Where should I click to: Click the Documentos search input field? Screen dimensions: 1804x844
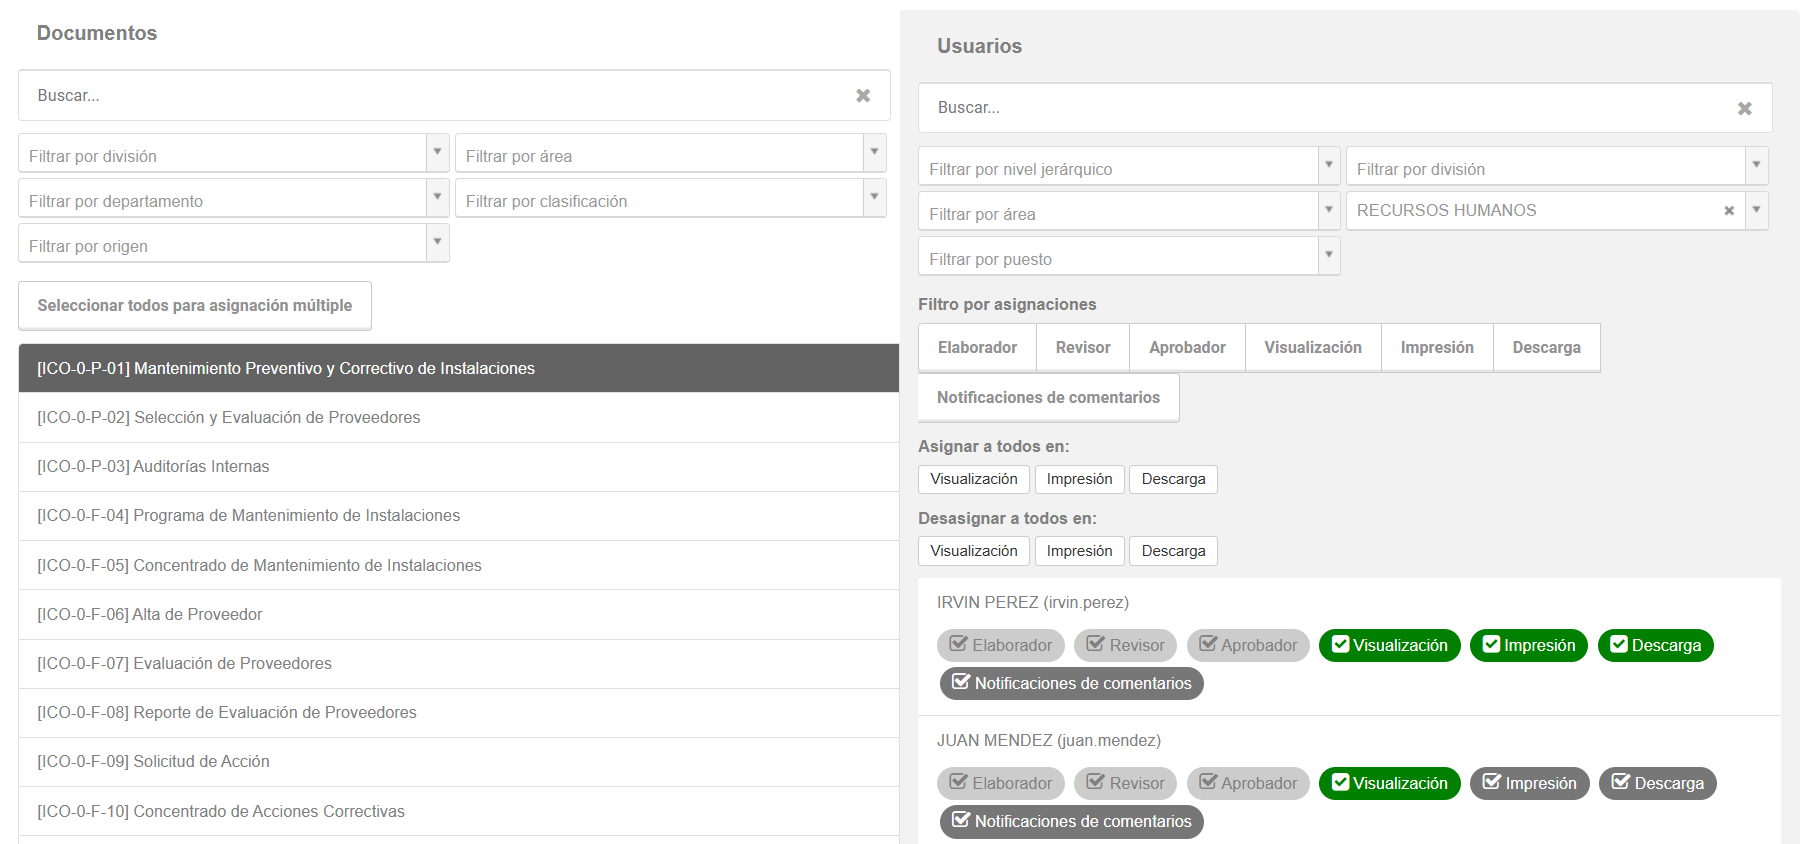point(430,96)
